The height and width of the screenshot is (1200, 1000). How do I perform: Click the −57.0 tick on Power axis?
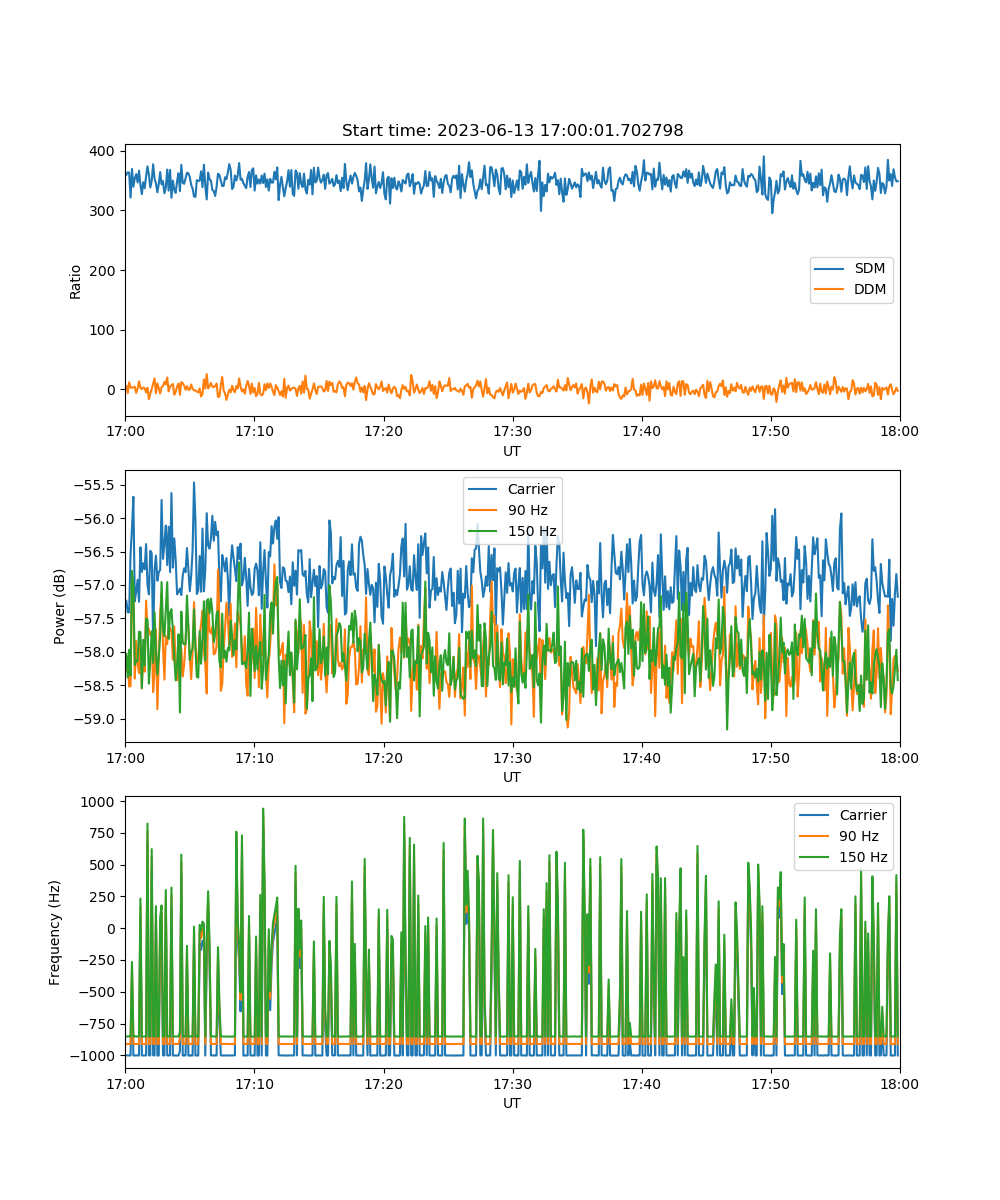coord(94,586)
